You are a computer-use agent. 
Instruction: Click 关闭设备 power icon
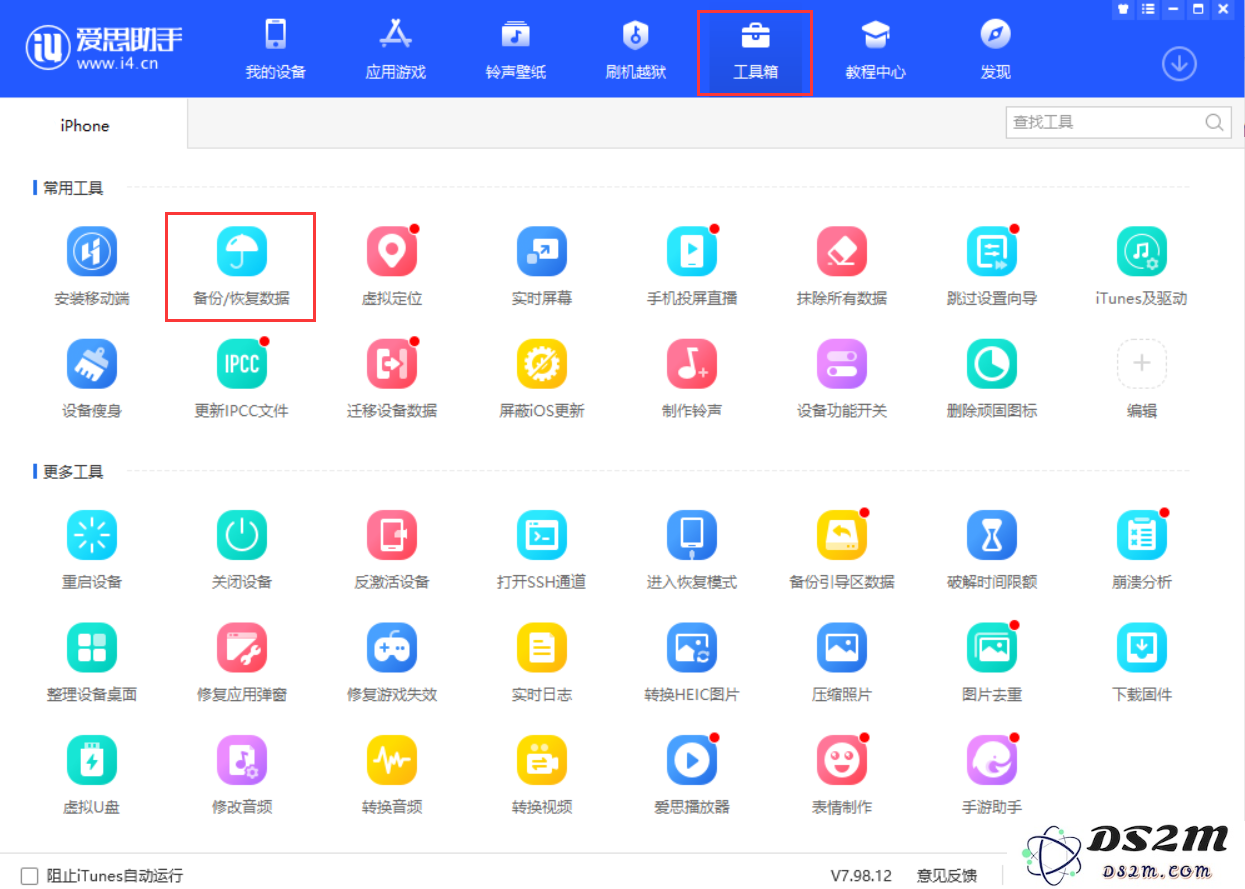(x=242, y=535)
